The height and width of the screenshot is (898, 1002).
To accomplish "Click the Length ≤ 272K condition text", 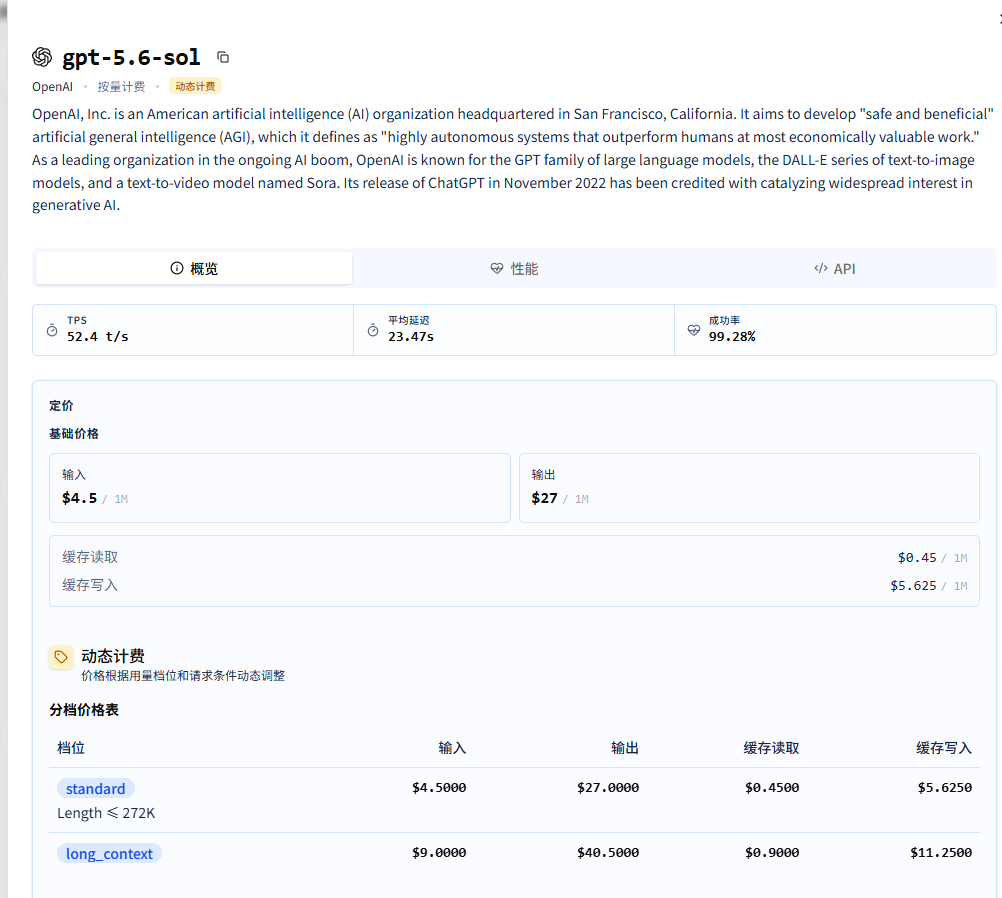I will click(106, 814).
